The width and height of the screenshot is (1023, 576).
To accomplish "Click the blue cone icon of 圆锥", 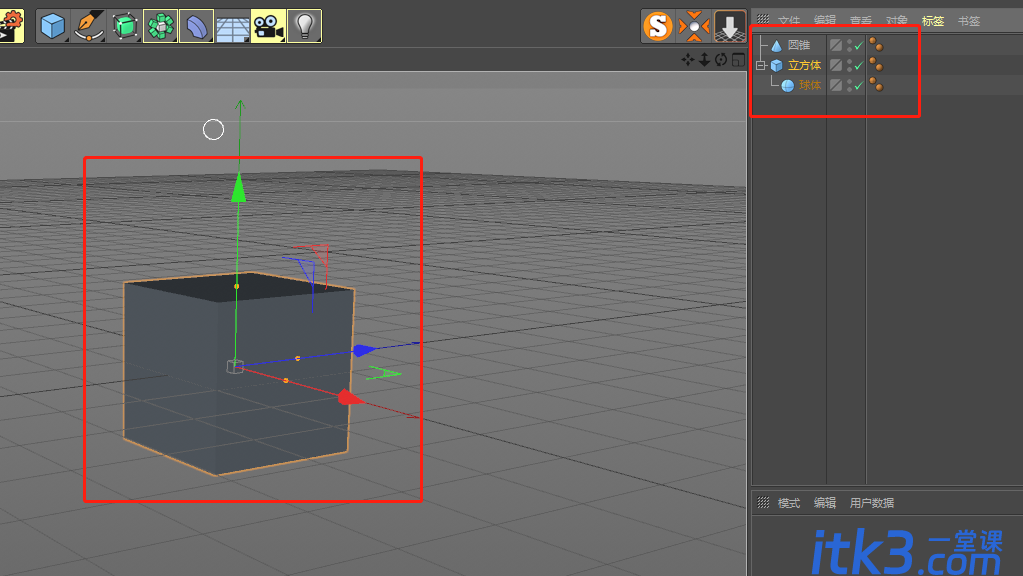I will click(776, 46).
